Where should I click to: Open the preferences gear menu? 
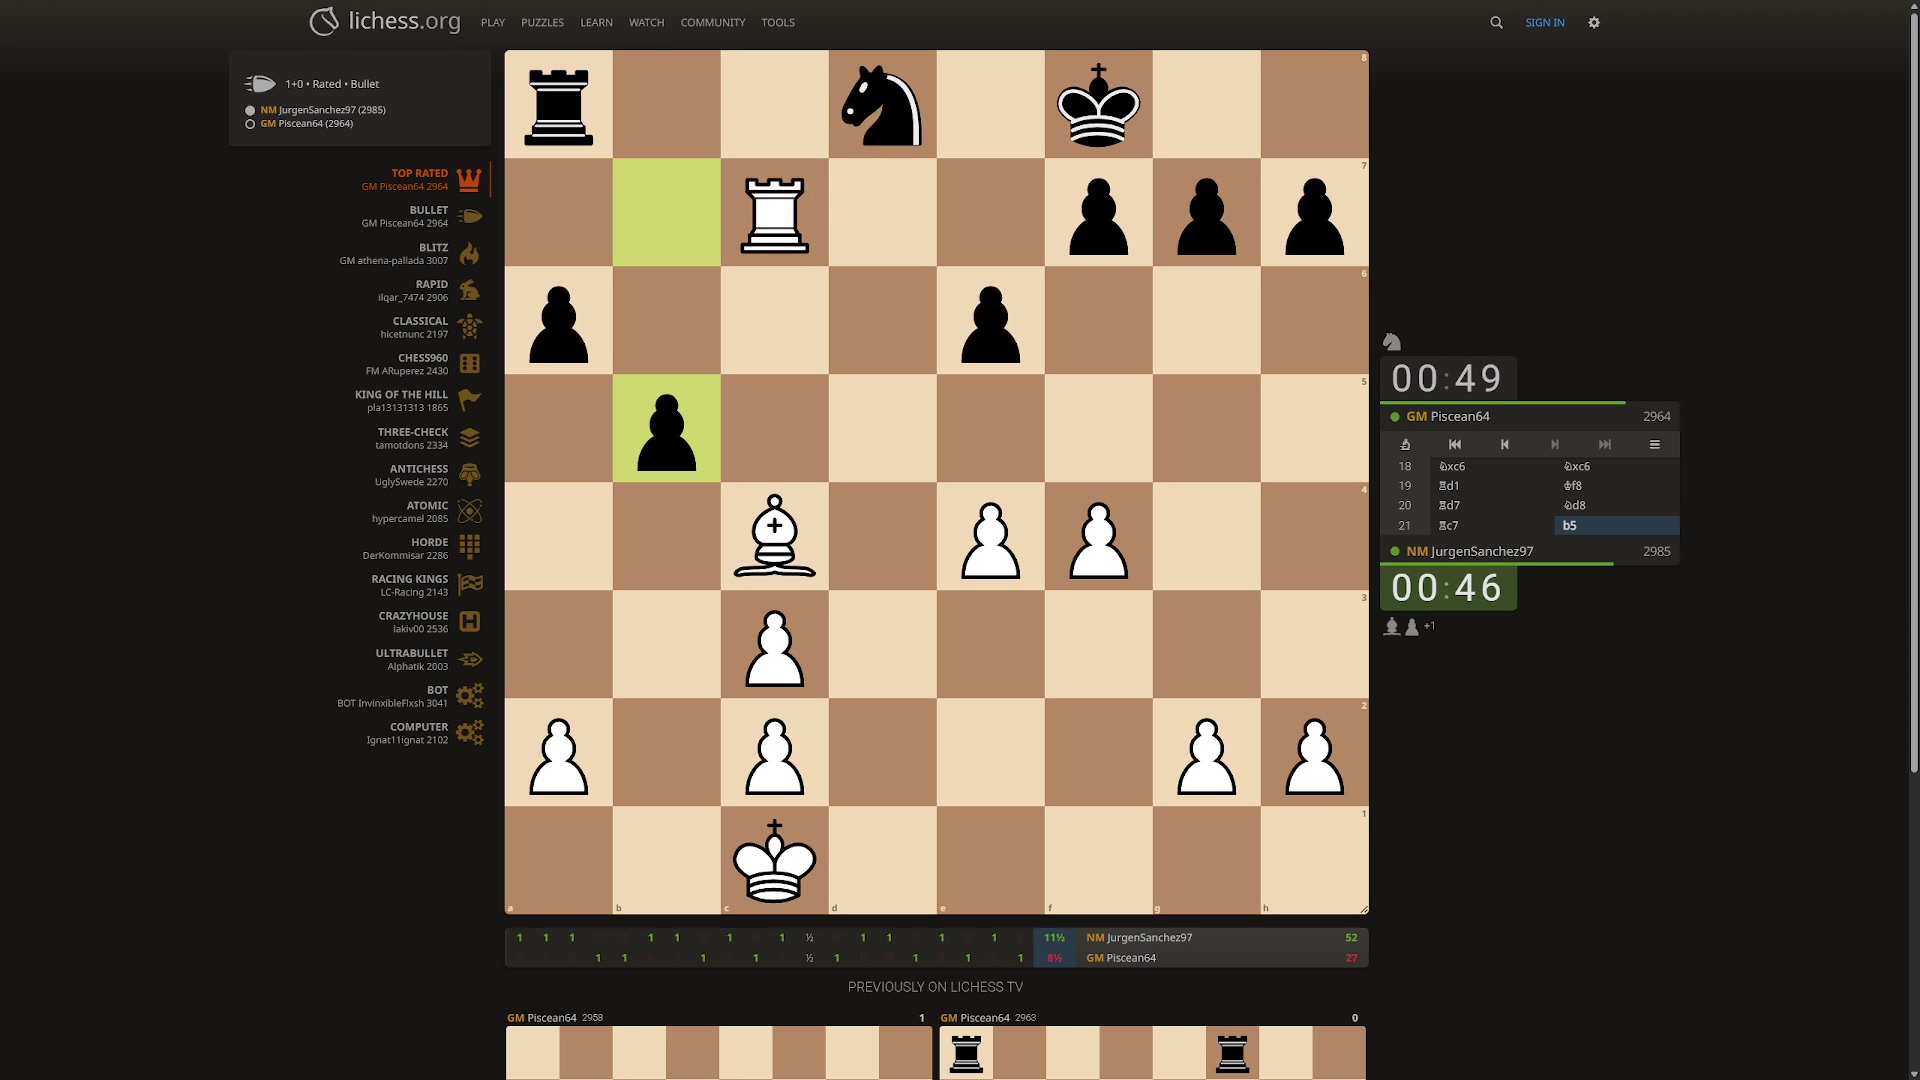[1594, 22]
